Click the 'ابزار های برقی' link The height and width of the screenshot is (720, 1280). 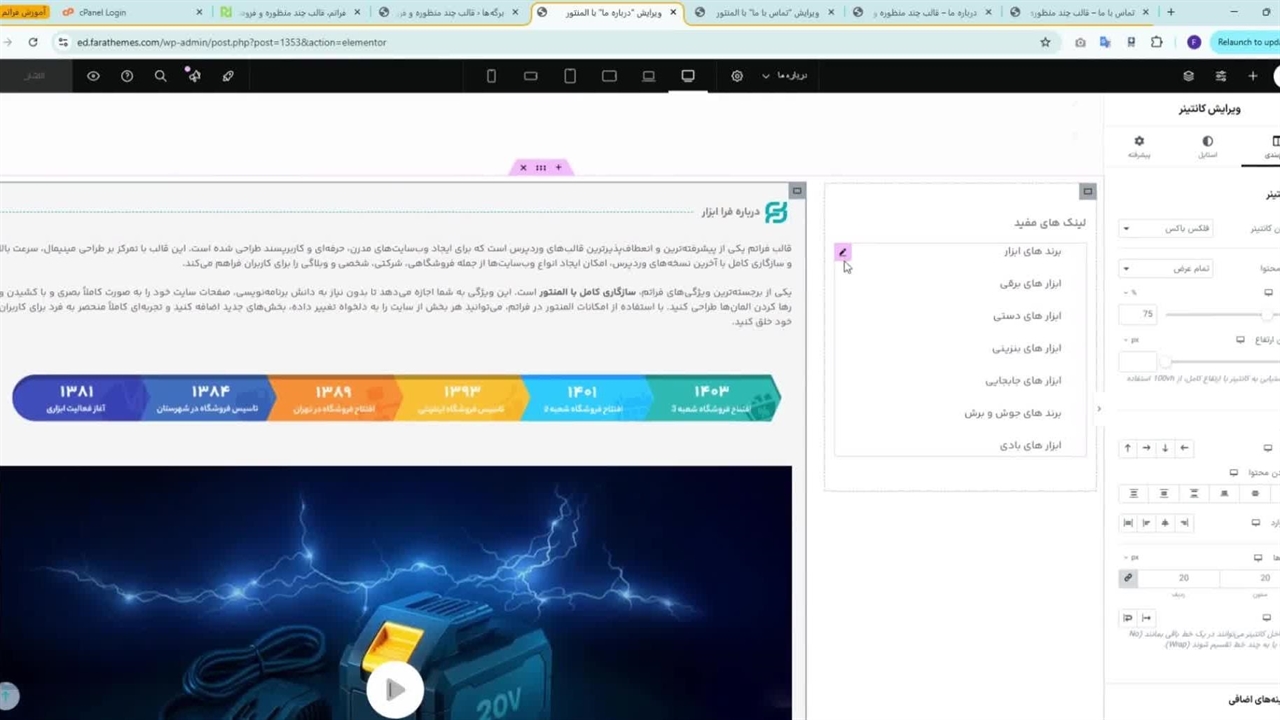click(1030, 284)
